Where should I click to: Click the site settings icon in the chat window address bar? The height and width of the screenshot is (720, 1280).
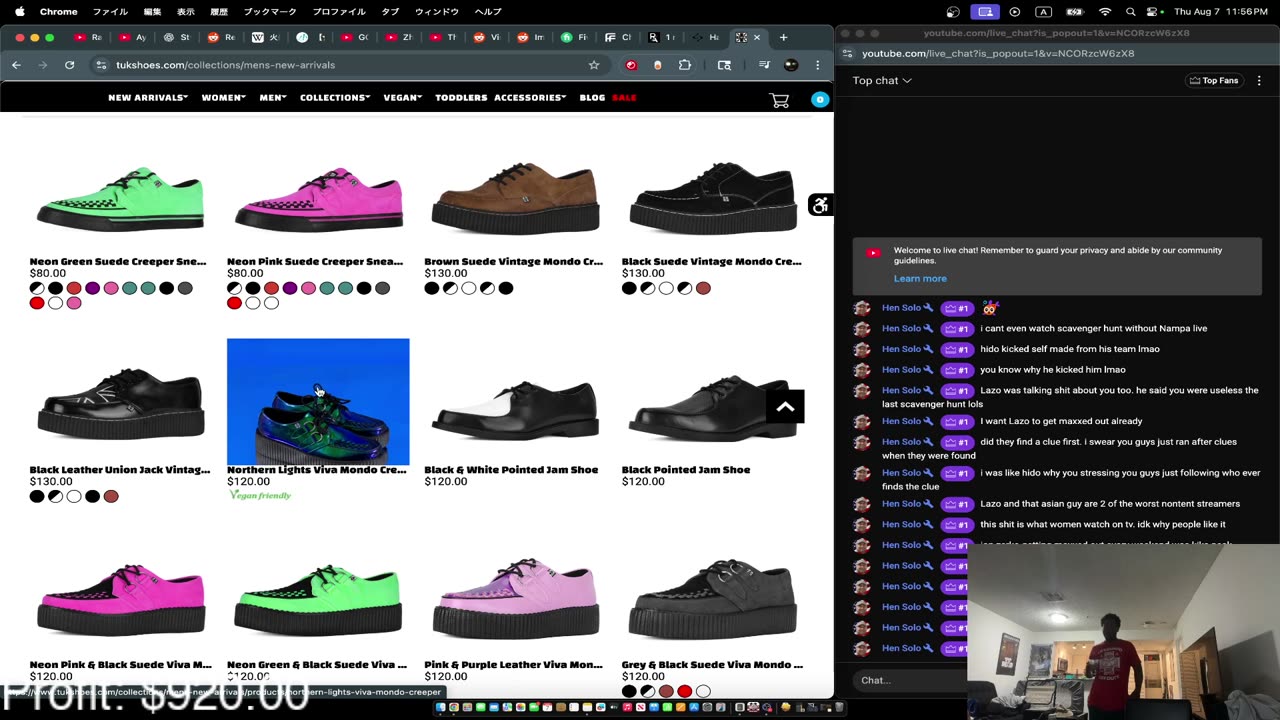tap(847, 53)
